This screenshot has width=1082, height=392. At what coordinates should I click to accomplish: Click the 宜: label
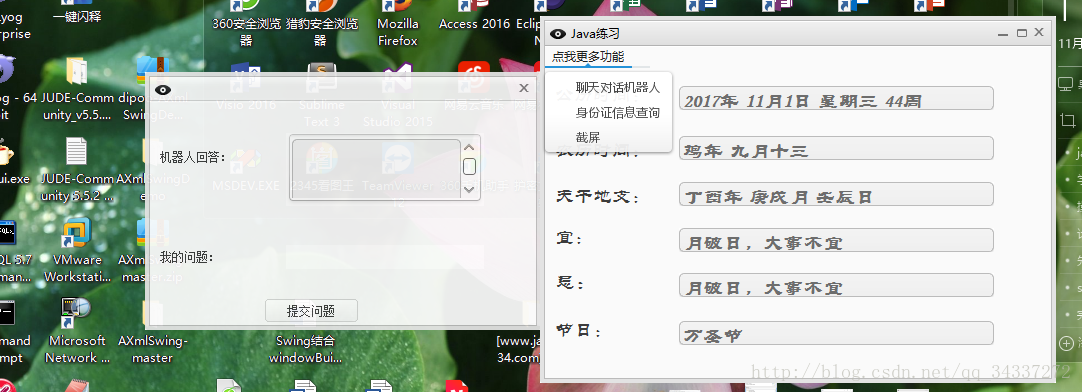click(569, 239)
